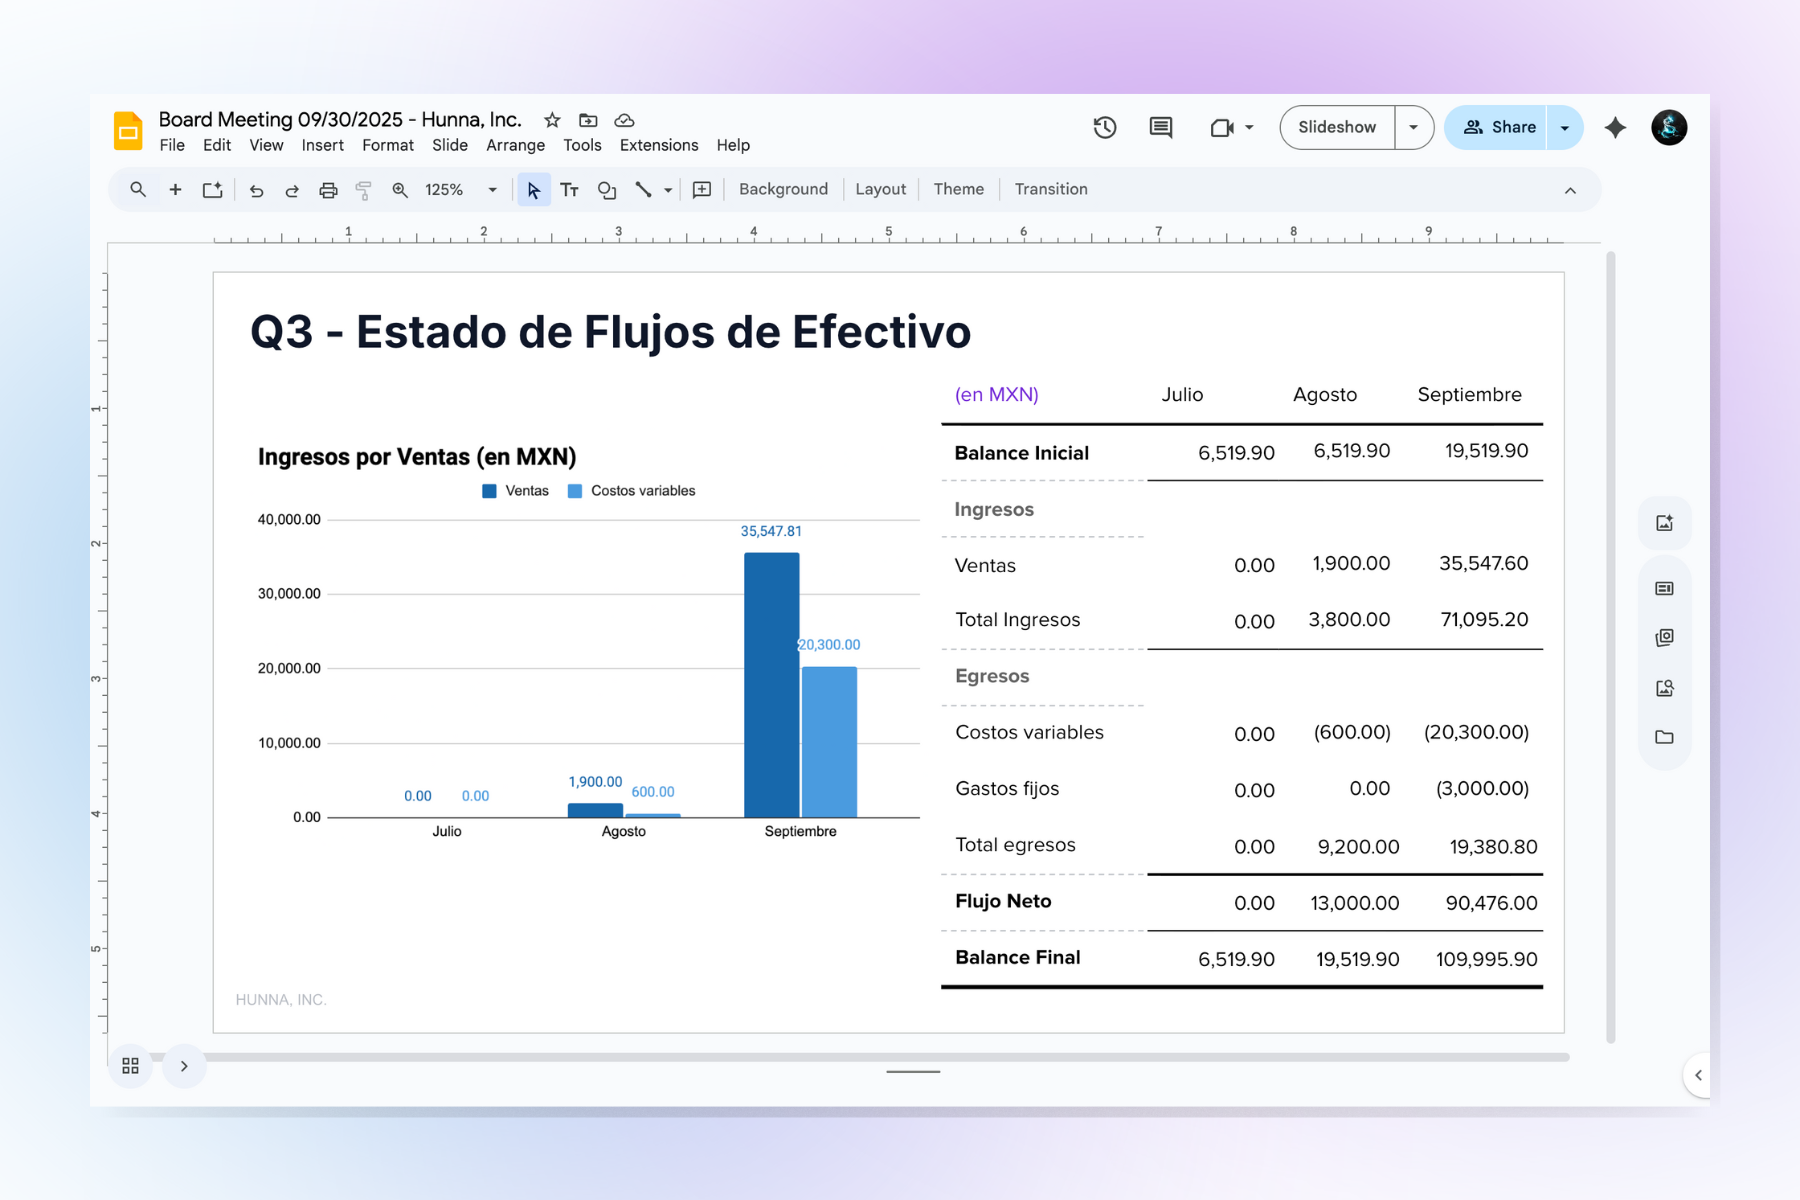Open the slide grid view
Viewport: 1800px width, 1200px height.
(x=130, y=1066)
